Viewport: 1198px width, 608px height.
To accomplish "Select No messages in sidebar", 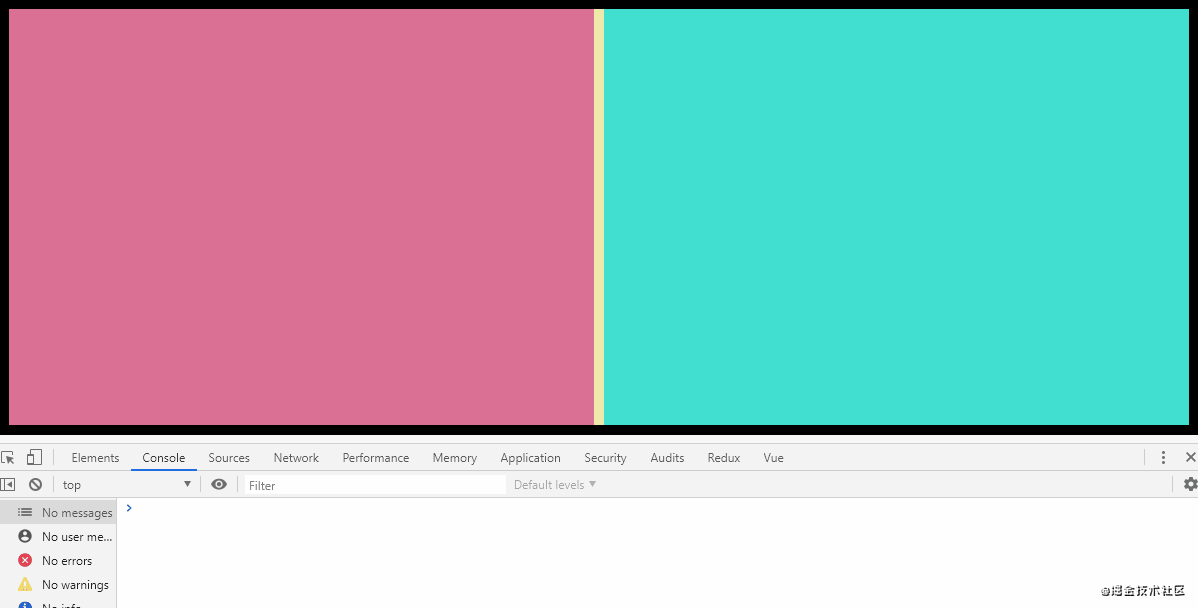I will pos(58,513).
